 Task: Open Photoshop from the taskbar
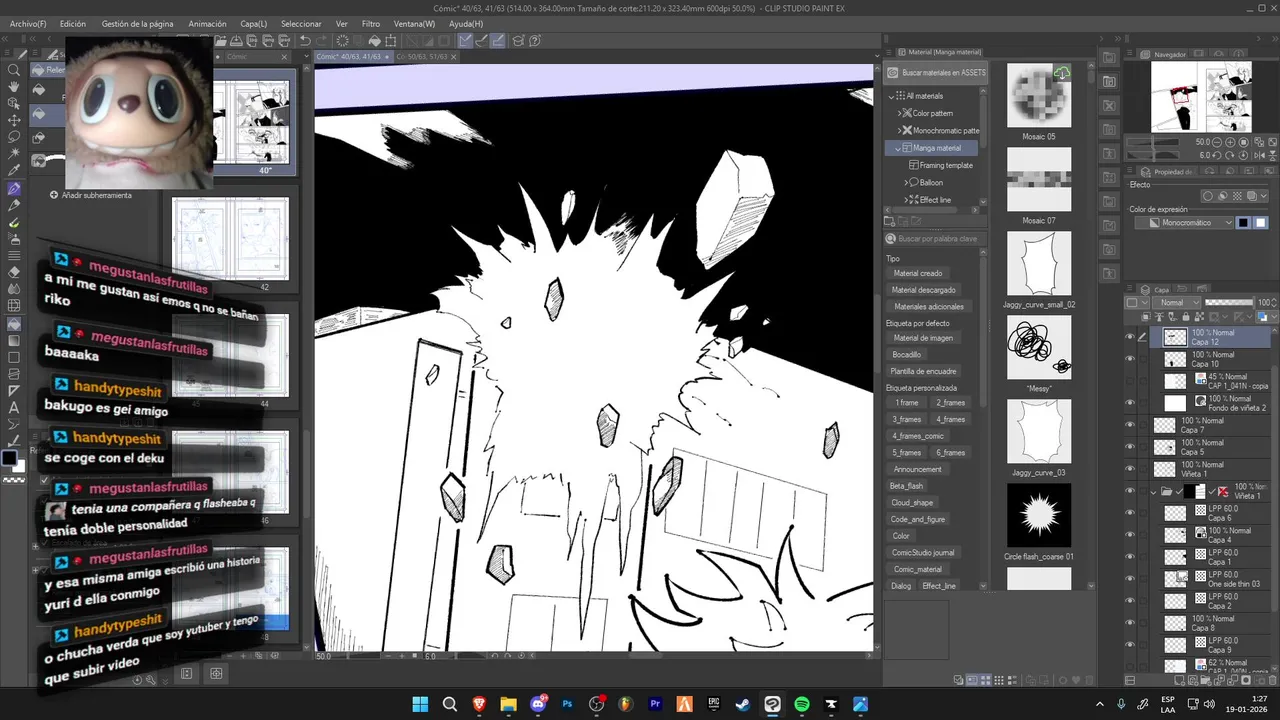tap(568, 704)
